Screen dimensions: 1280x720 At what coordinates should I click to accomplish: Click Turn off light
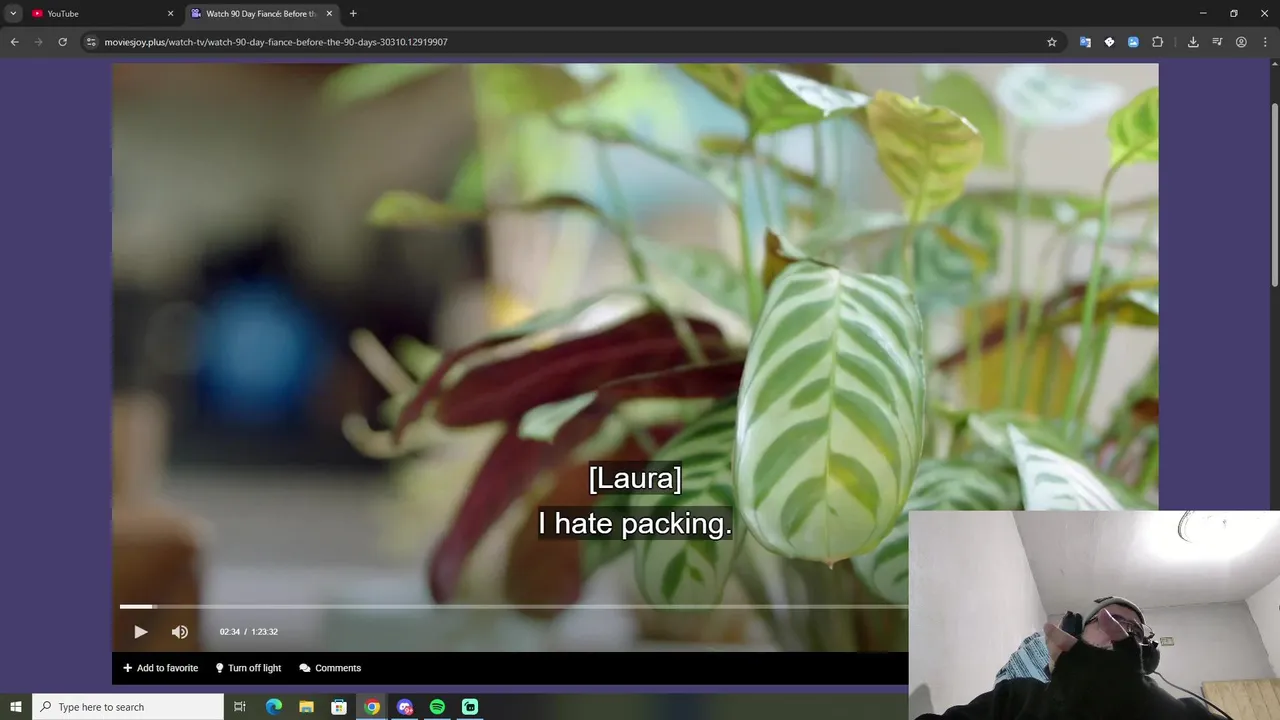248,668
